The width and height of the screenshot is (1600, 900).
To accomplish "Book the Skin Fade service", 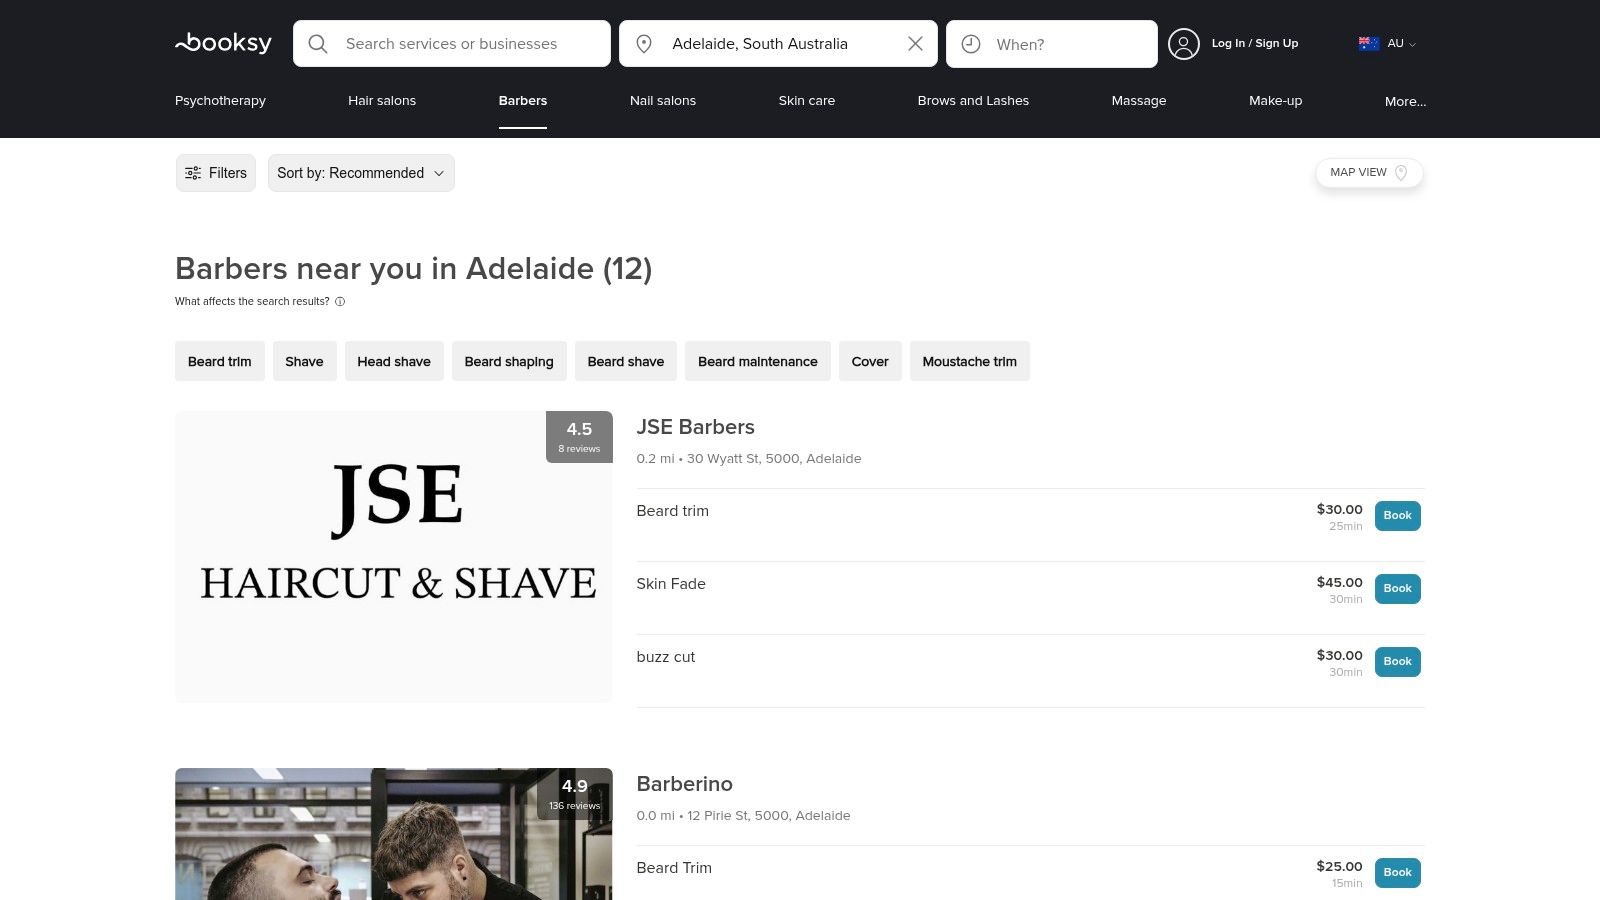I will click(x=1398, y=589).
